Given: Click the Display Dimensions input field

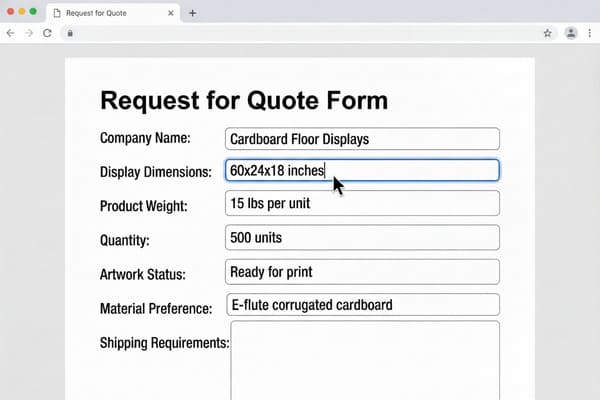Looking at the screenshot, I should [362, 170].
